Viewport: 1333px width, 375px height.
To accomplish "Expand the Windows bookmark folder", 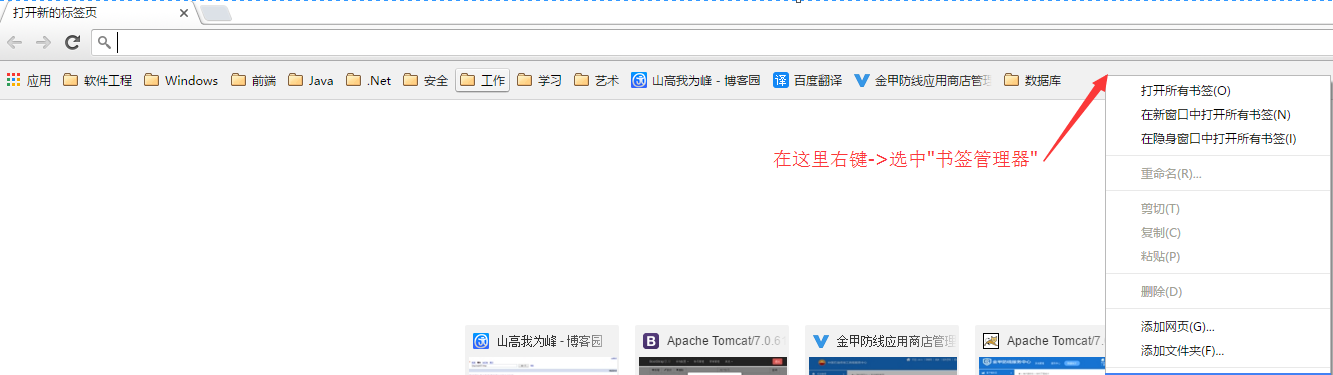I will coord(181,81).
